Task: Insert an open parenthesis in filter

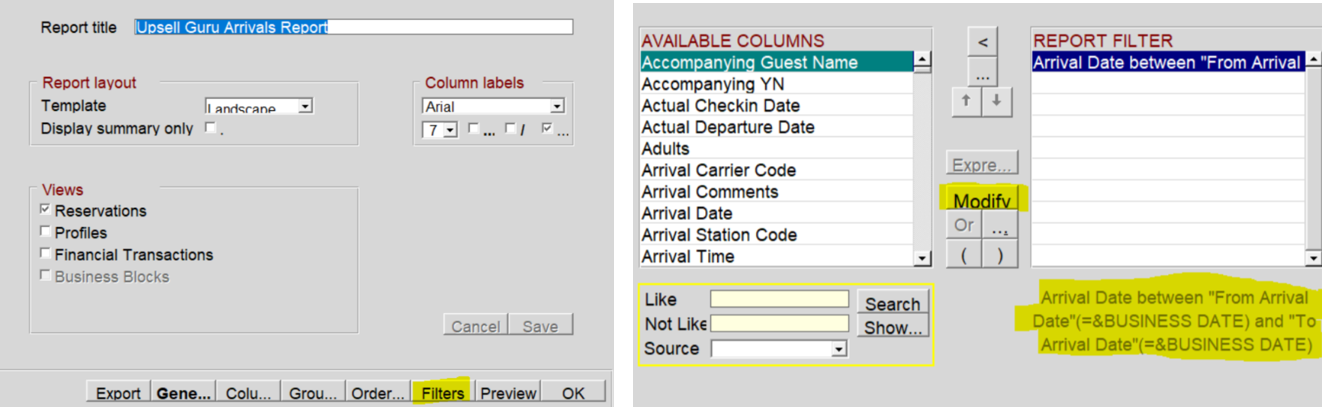Action: [963, 254]
